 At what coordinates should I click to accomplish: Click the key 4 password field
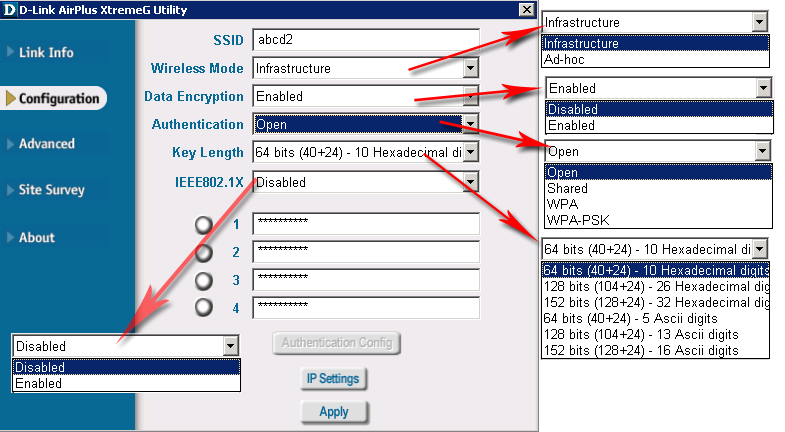tap(366, 307)
